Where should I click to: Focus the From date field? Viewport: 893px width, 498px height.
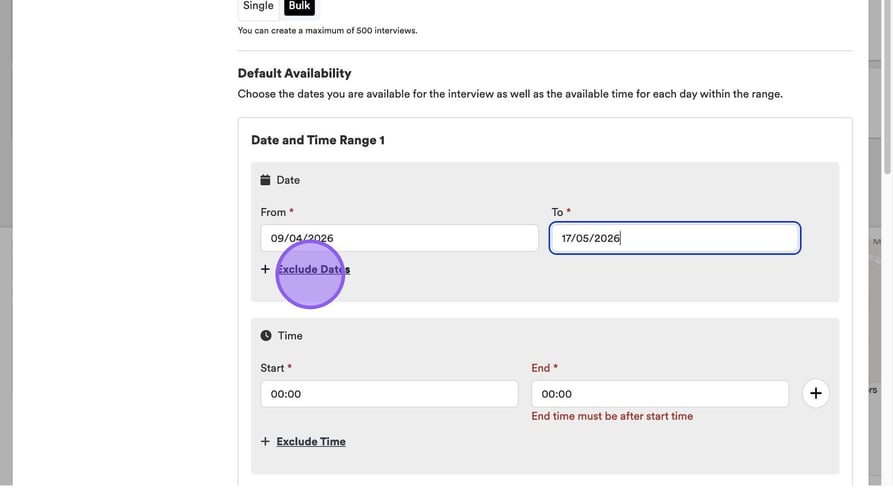[399, 238]
